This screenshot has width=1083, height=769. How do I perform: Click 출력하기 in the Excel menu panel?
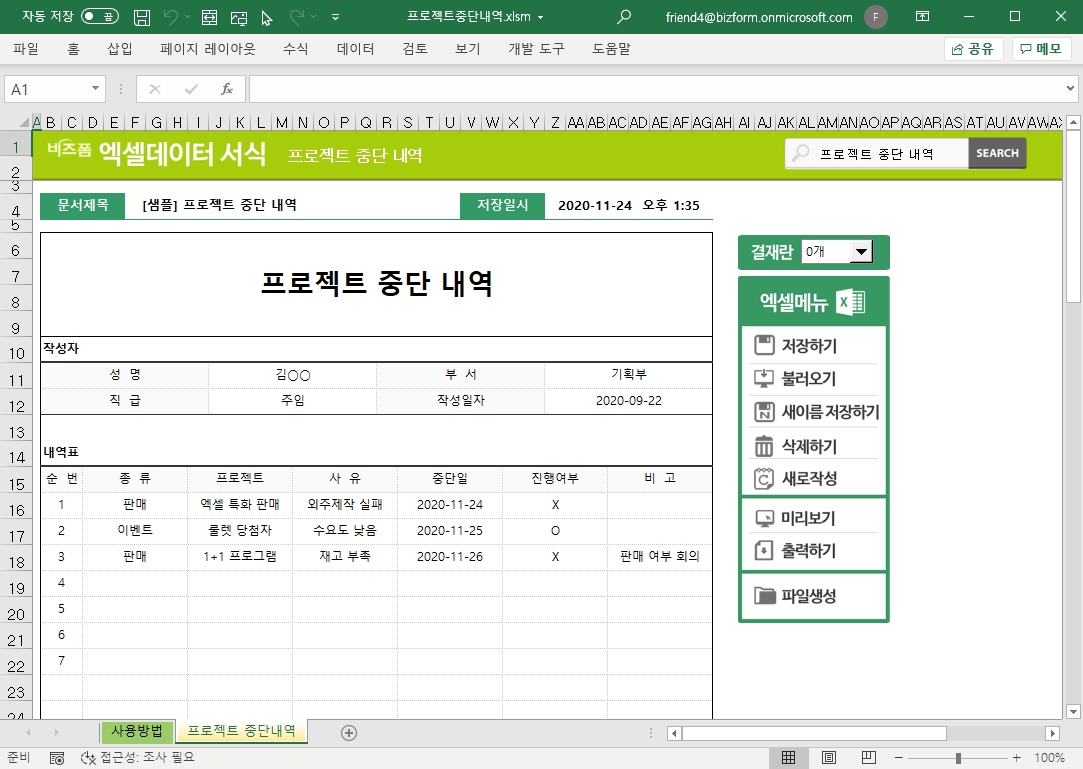pos(808,551)
